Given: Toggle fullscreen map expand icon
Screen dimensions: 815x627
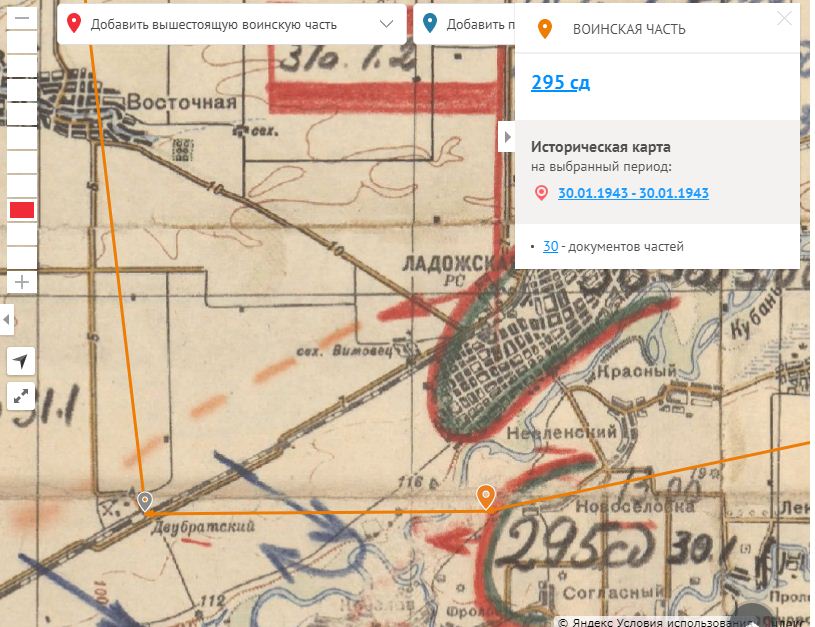Looking at the screenshot, I should [x=21, y=397].
